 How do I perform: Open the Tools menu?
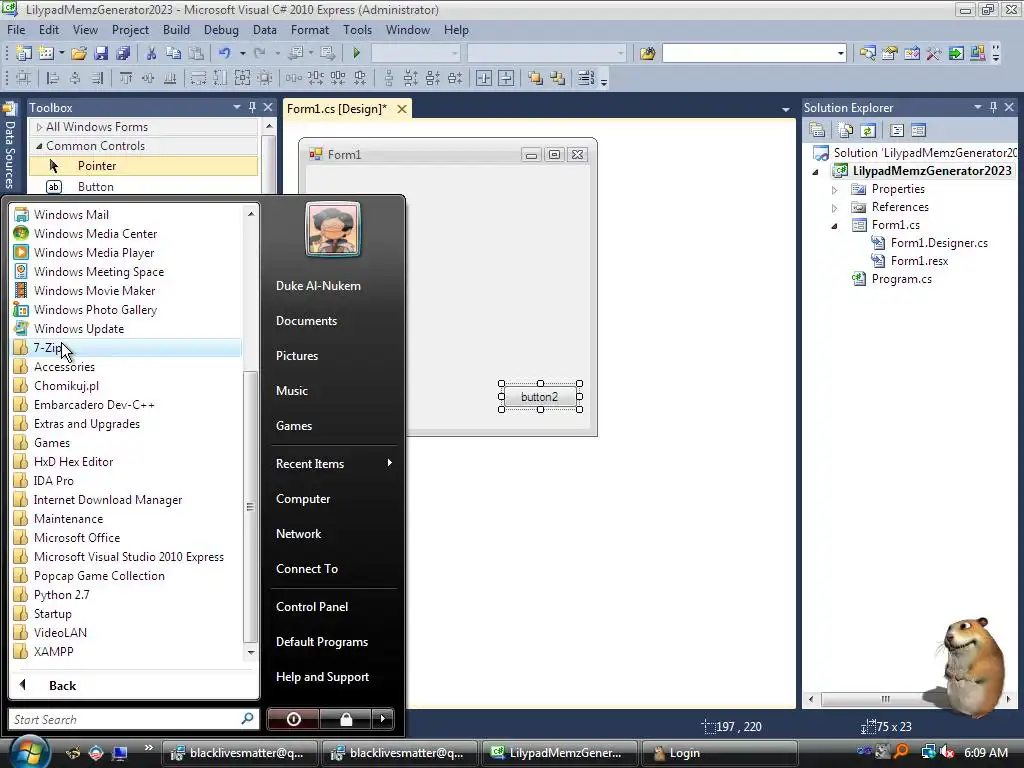pyautogui.click(x=357, y=30)
